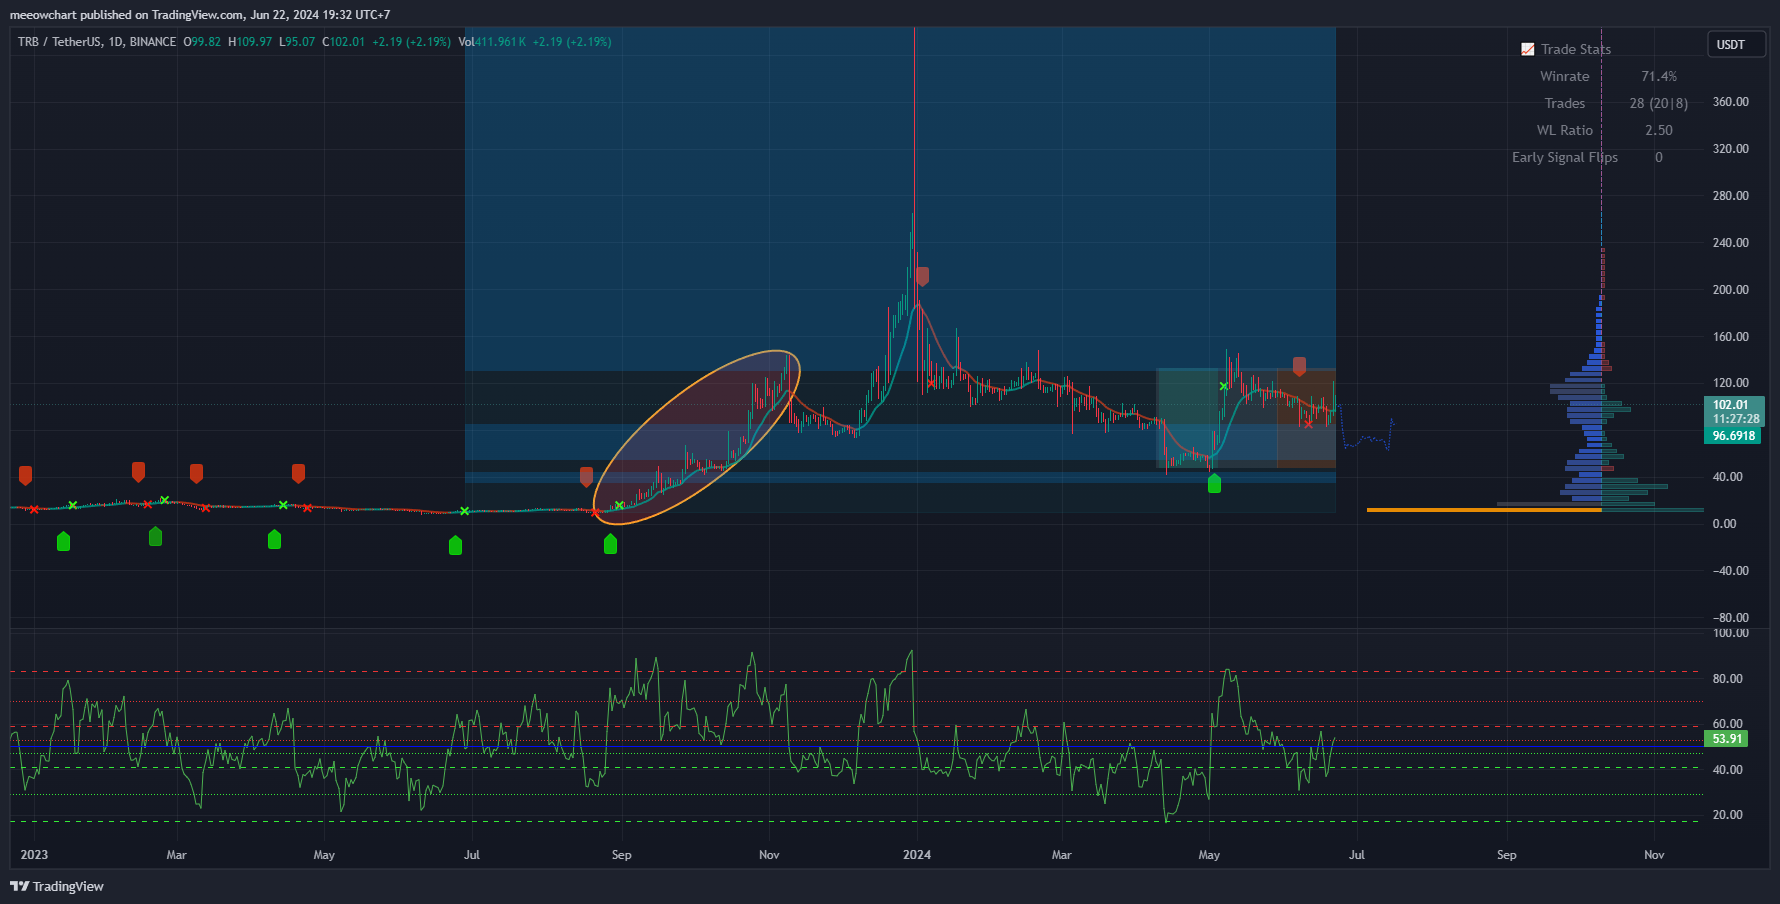Click the 2023 label on time axis
The height and width of the screenshot is (904, 1780).
pyautogui.click(x=34, y=855)
